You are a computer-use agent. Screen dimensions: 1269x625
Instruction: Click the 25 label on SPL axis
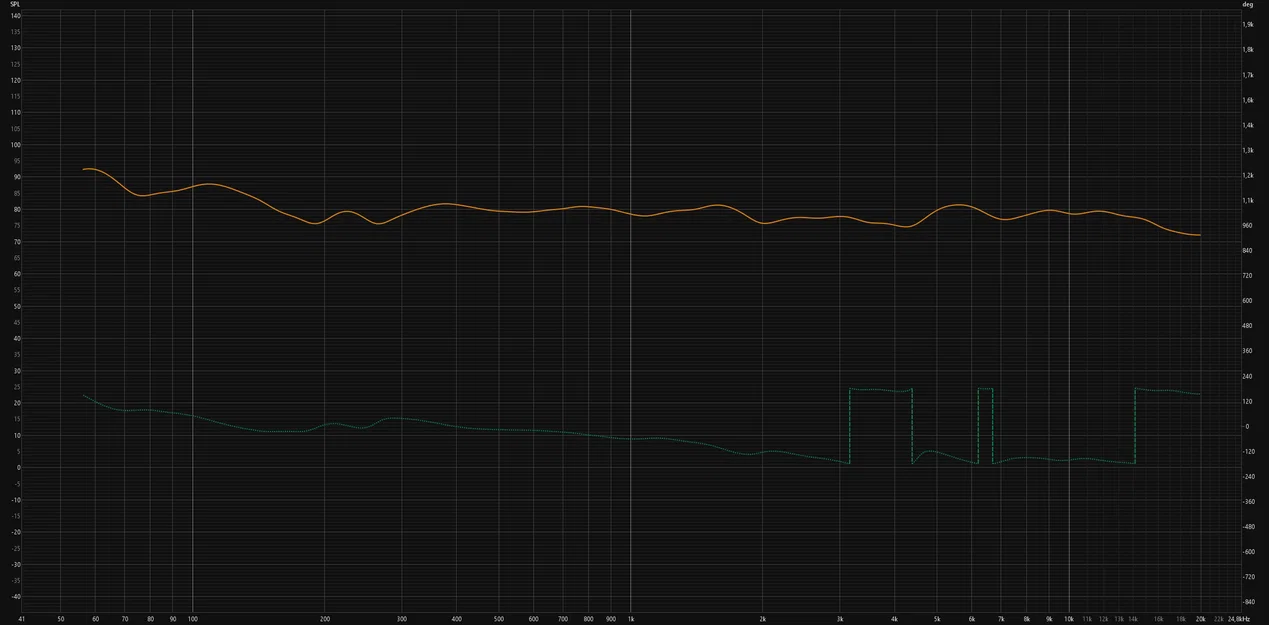point(16,387)
